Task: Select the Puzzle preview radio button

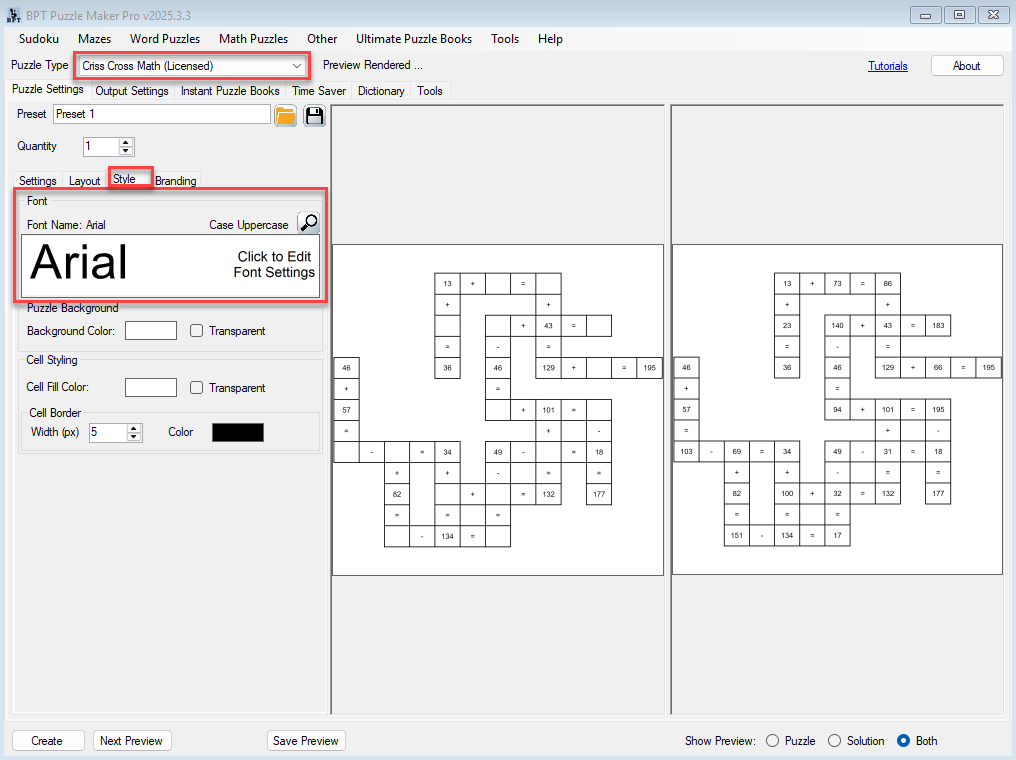Action: click(772, 741)
